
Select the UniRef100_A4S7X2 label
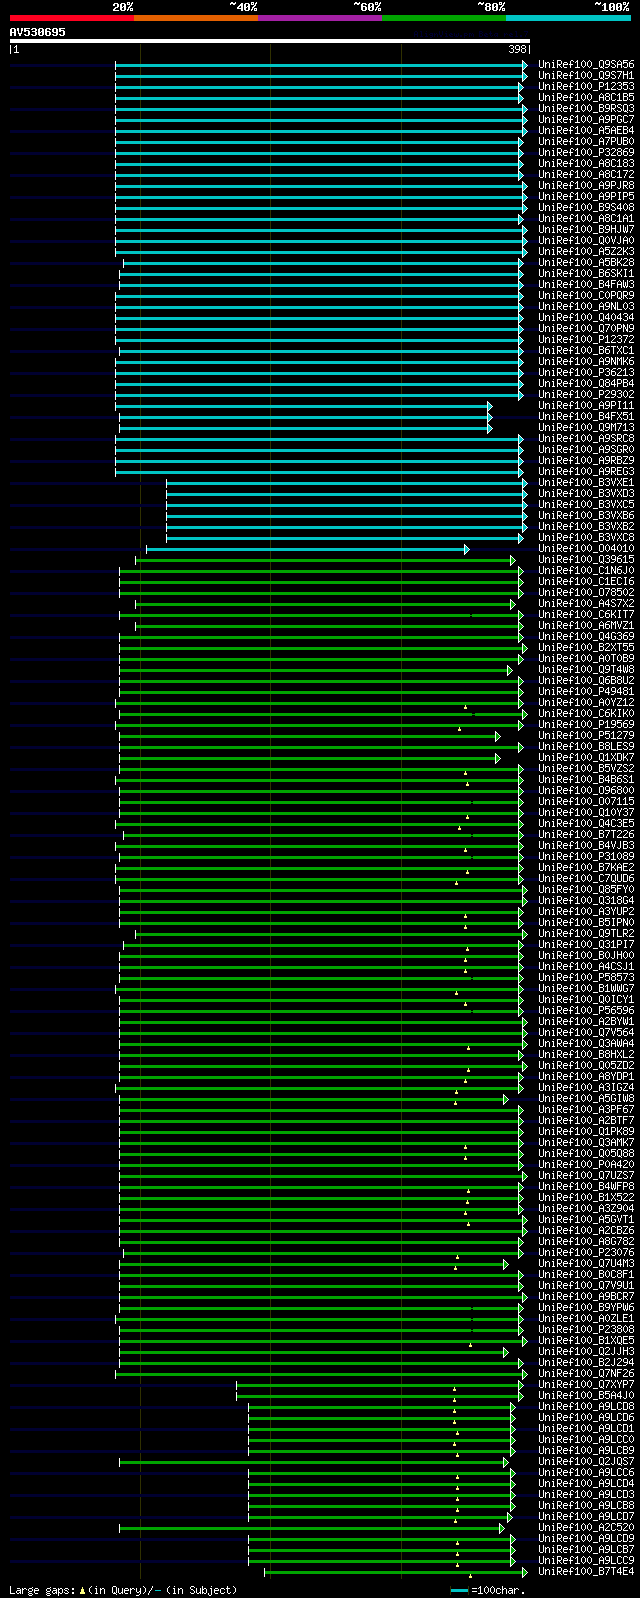pos(586,603)
